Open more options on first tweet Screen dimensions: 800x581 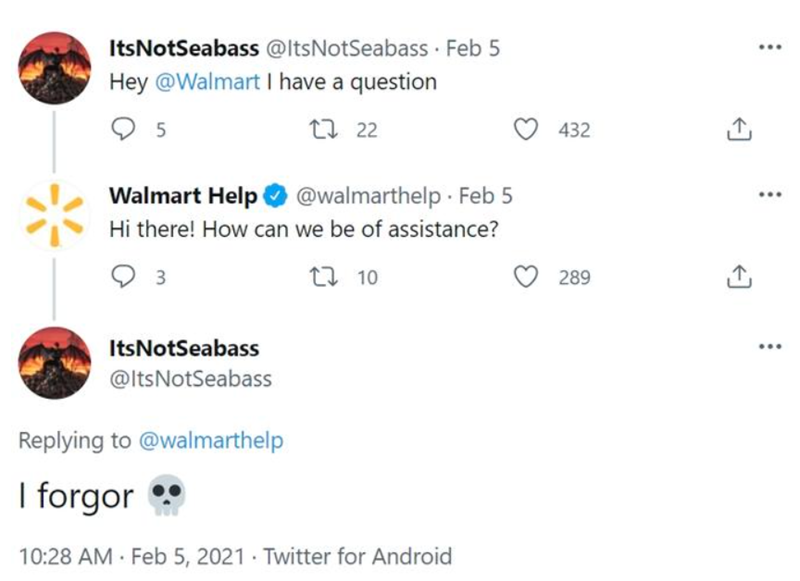click(769, 47)
